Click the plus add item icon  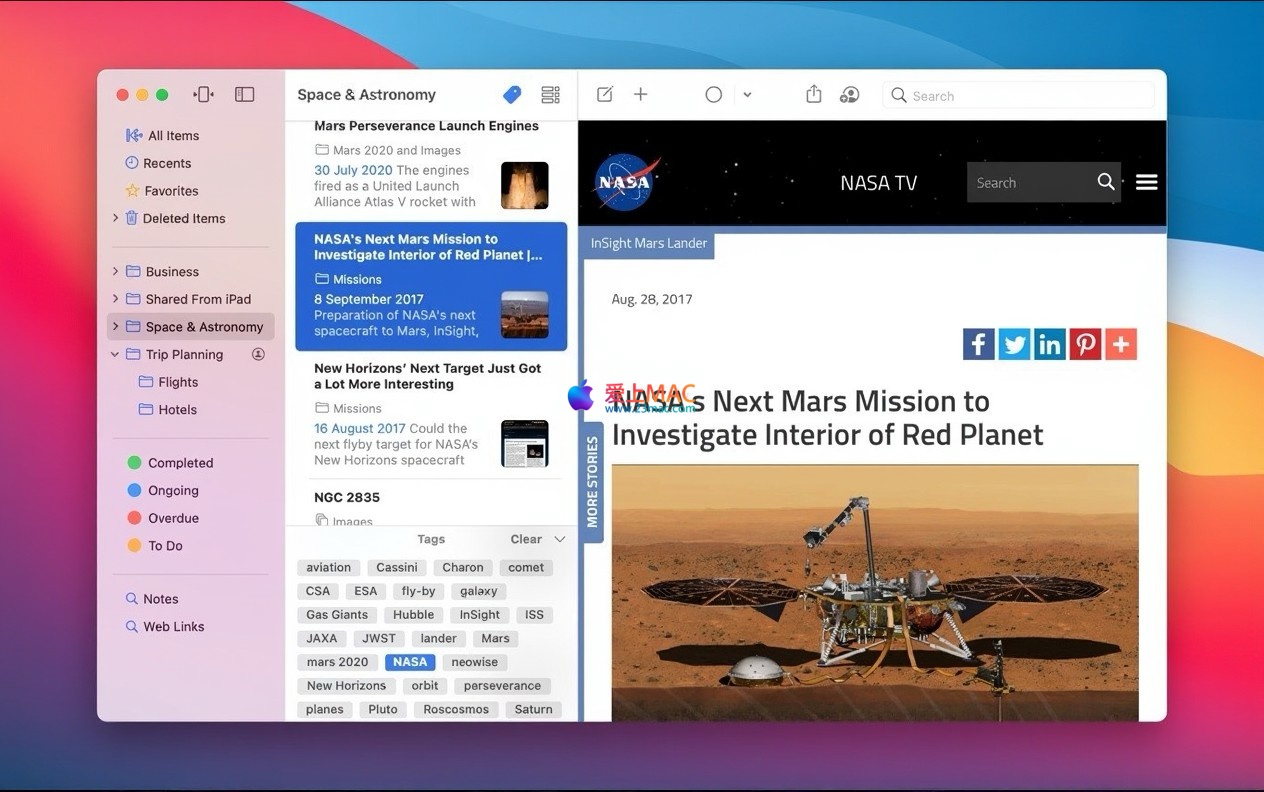(x=641, y=95)
